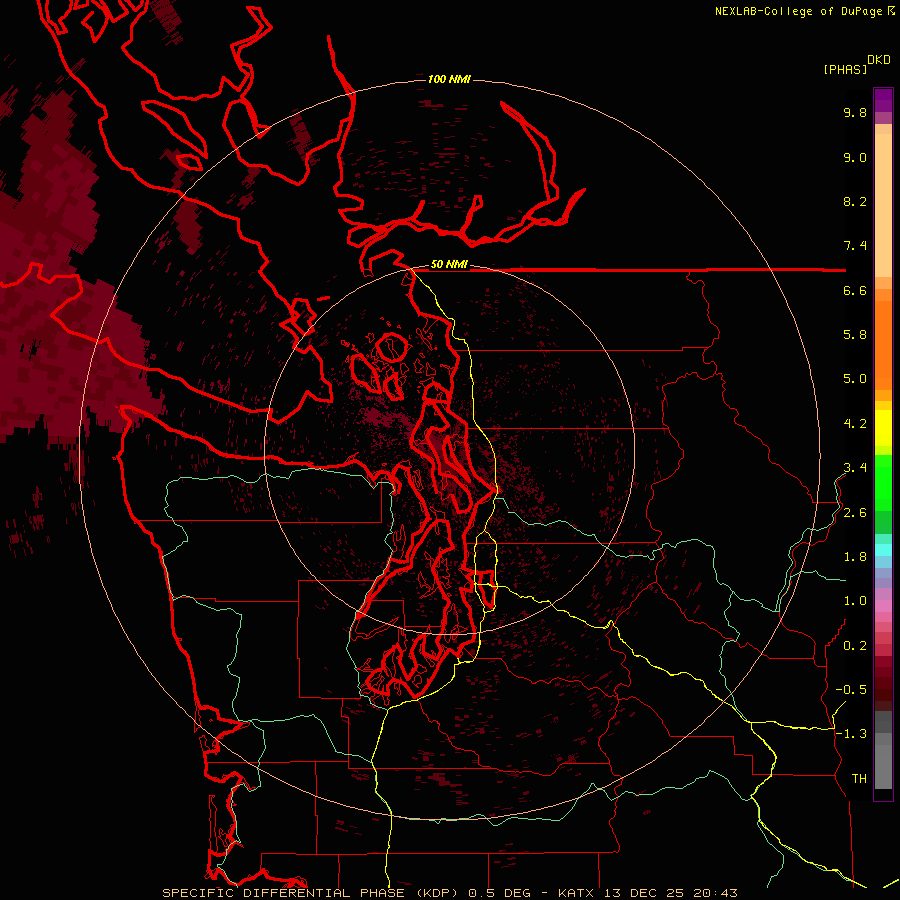
Task: Click the 7.4 value on color scale
Action: [855, 246]
